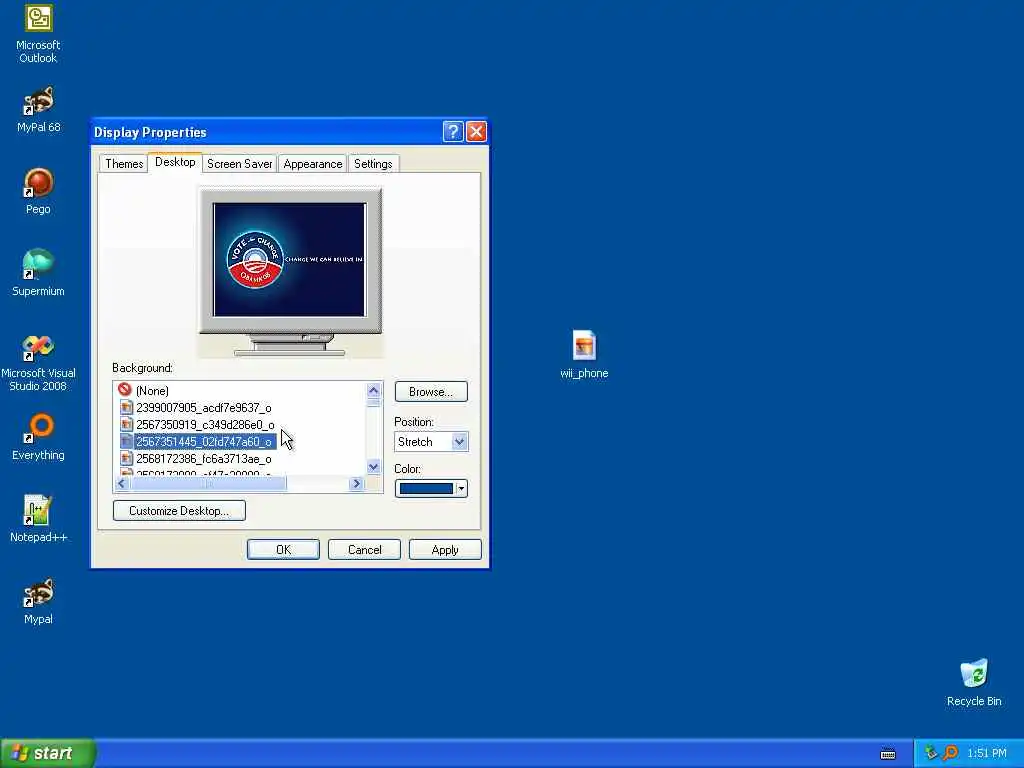Switch to the Themes tab
1024x768 pixels.
[124, 164]
